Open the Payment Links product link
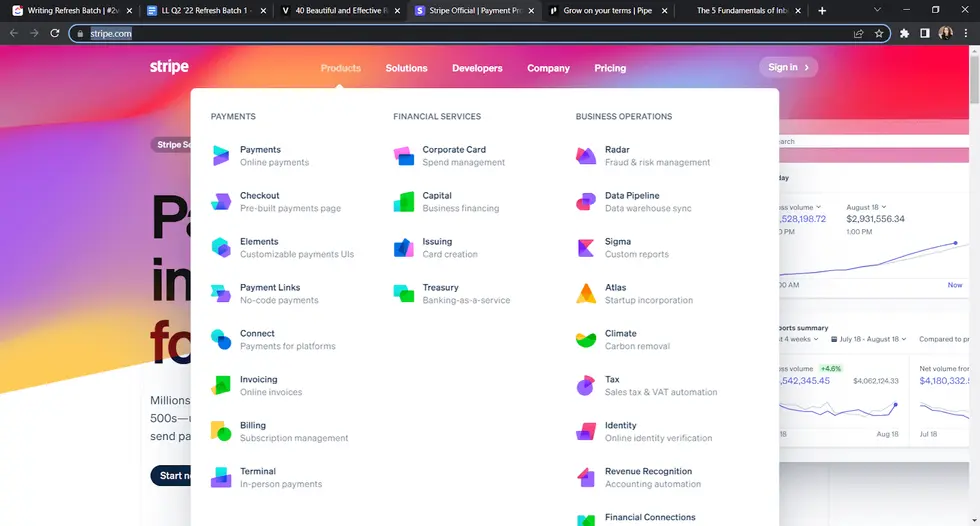This screenshot has width=980, height=526. tap(270, 287)
